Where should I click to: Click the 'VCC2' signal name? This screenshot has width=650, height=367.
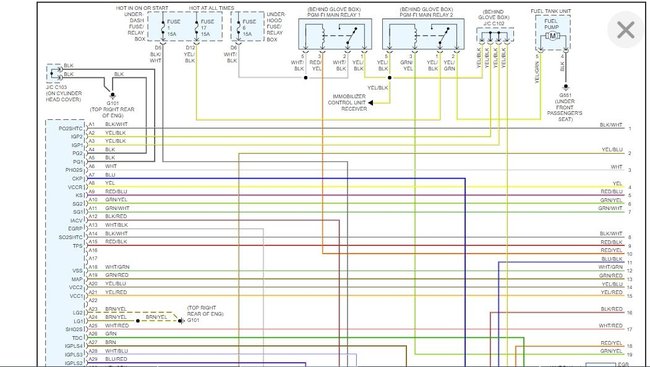(x=76, y=287)
